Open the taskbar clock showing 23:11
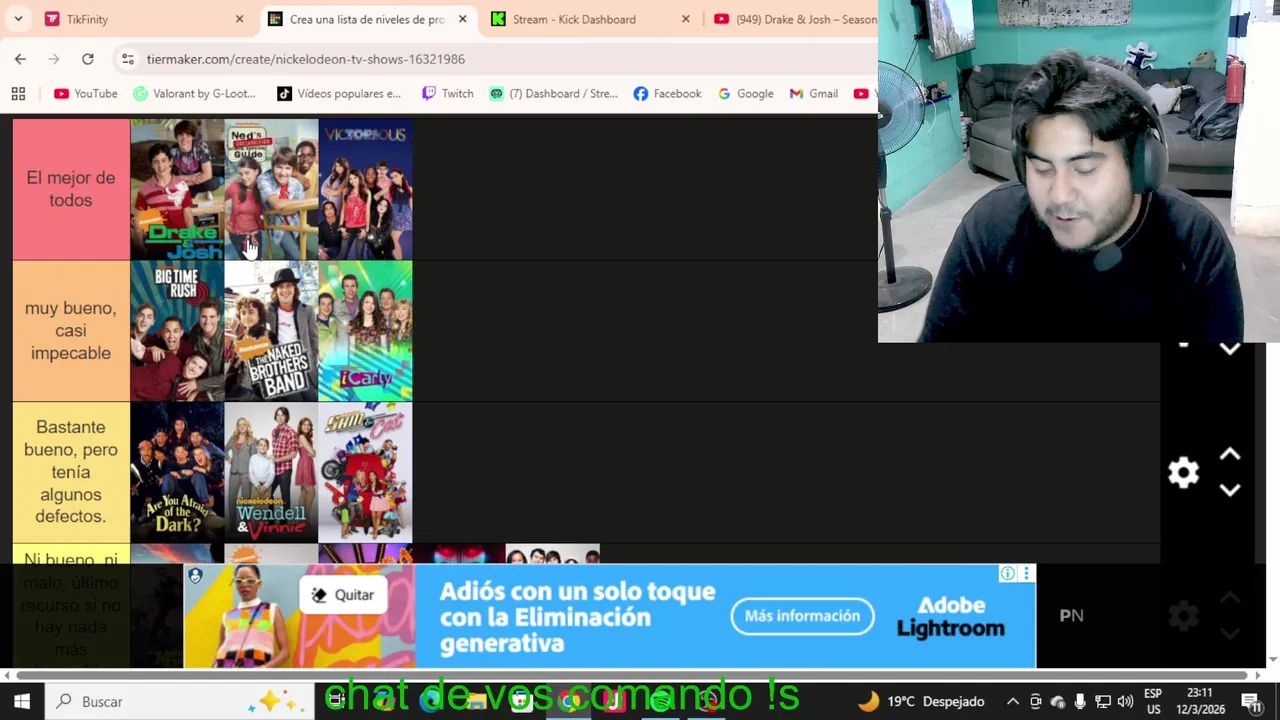This screenshot has height=720, width=1280. pos(1200,702)
